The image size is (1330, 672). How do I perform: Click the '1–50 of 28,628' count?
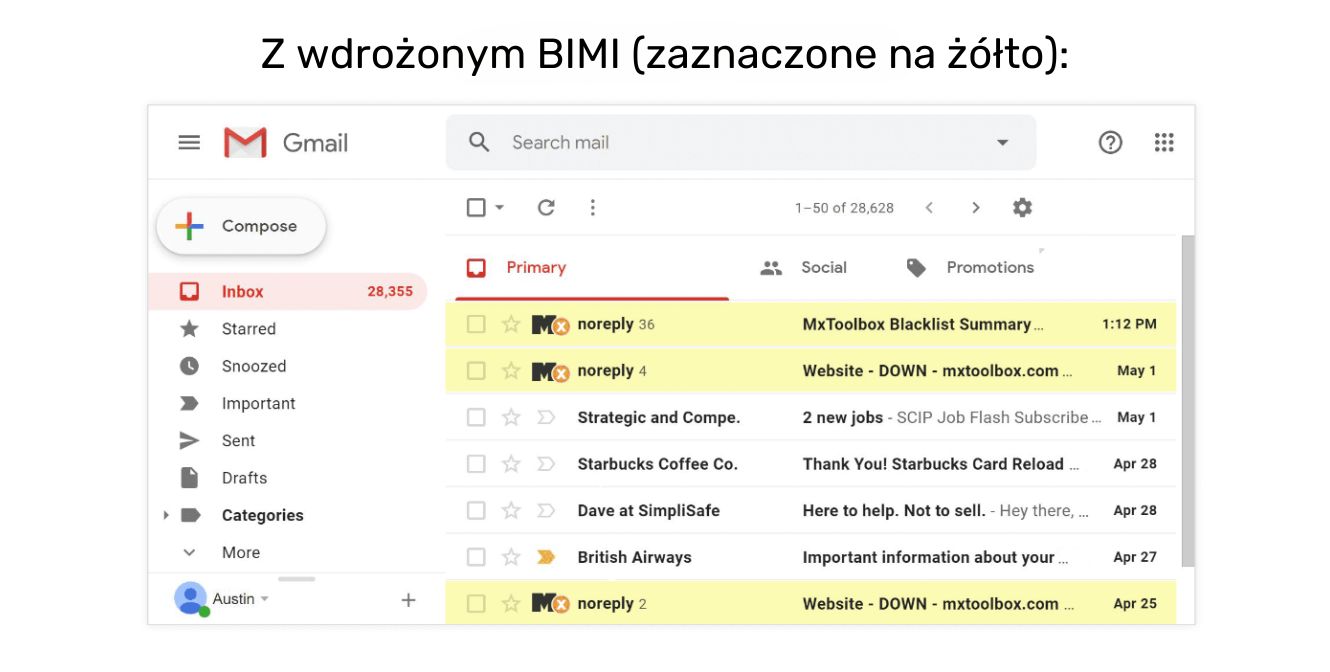[x=844, y=208]
